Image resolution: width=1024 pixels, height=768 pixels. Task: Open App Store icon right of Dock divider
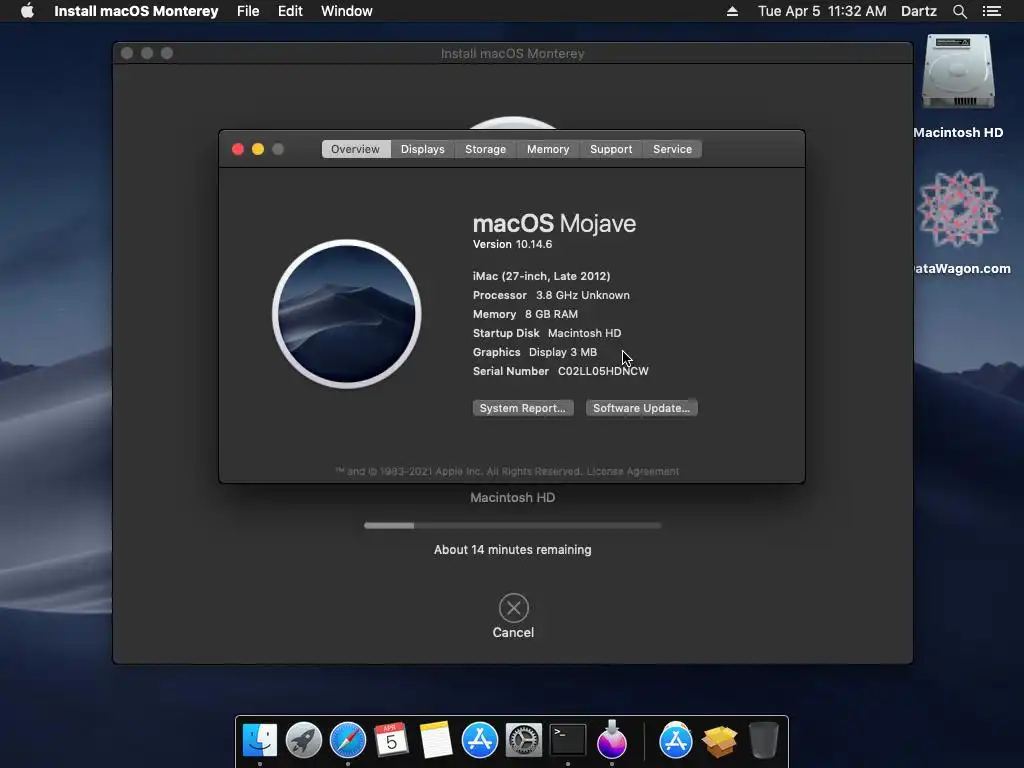pyautogui.click(x=675, y=740)
